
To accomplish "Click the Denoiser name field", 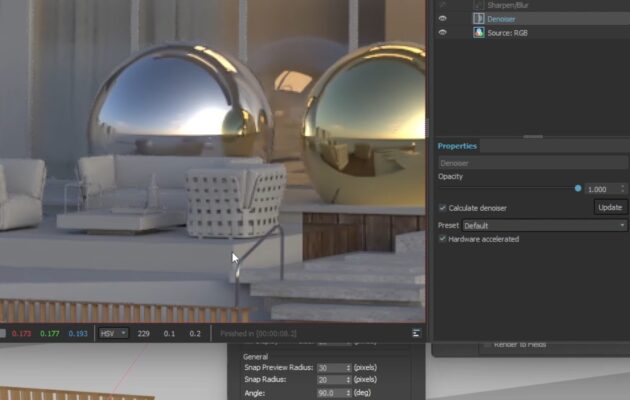I will coord(532,162).
